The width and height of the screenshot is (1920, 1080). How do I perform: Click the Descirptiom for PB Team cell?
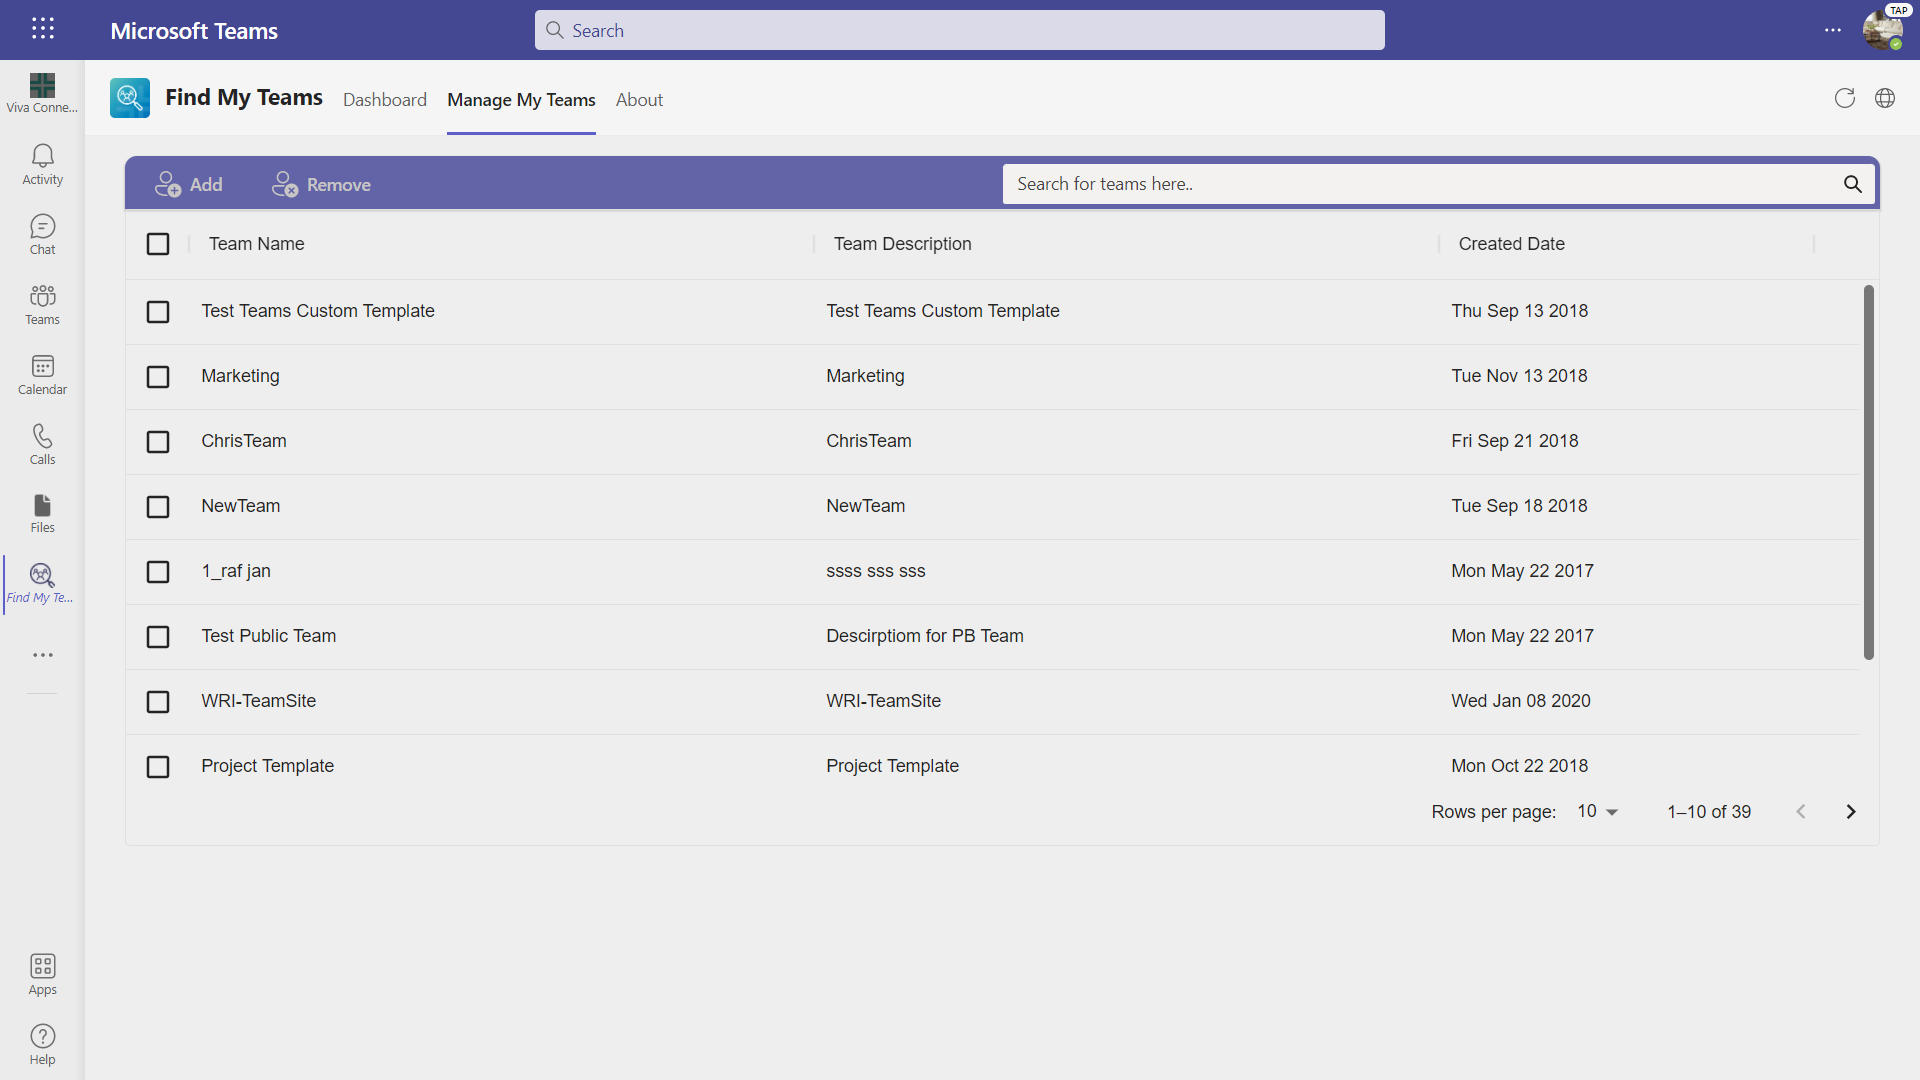pos(925,636)
